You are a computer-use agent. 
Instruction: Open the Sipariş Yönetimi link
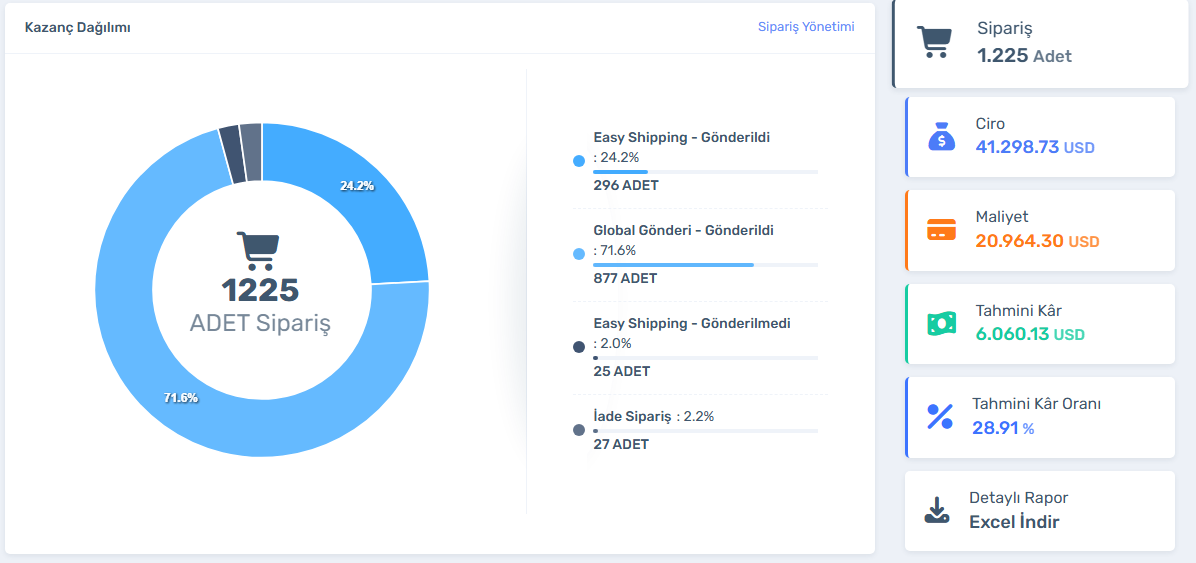point(805,27)
